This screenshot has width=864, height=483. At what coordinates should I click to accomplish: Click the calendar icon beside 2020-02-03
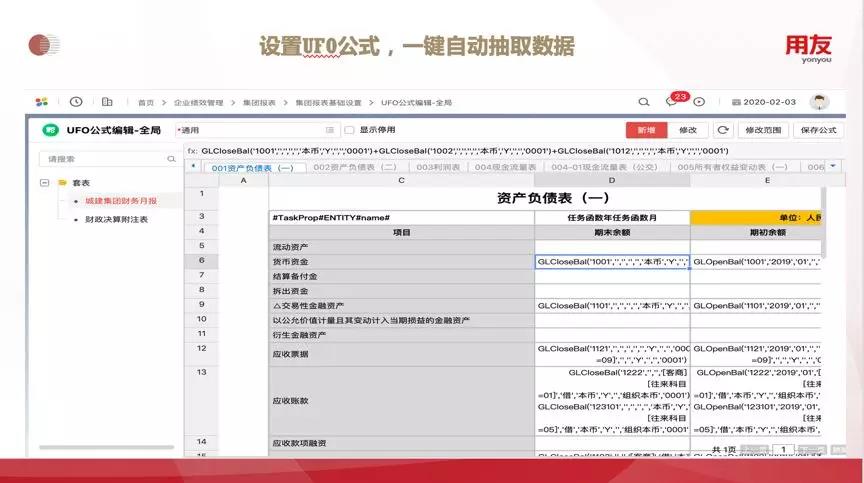coord(736,102)
